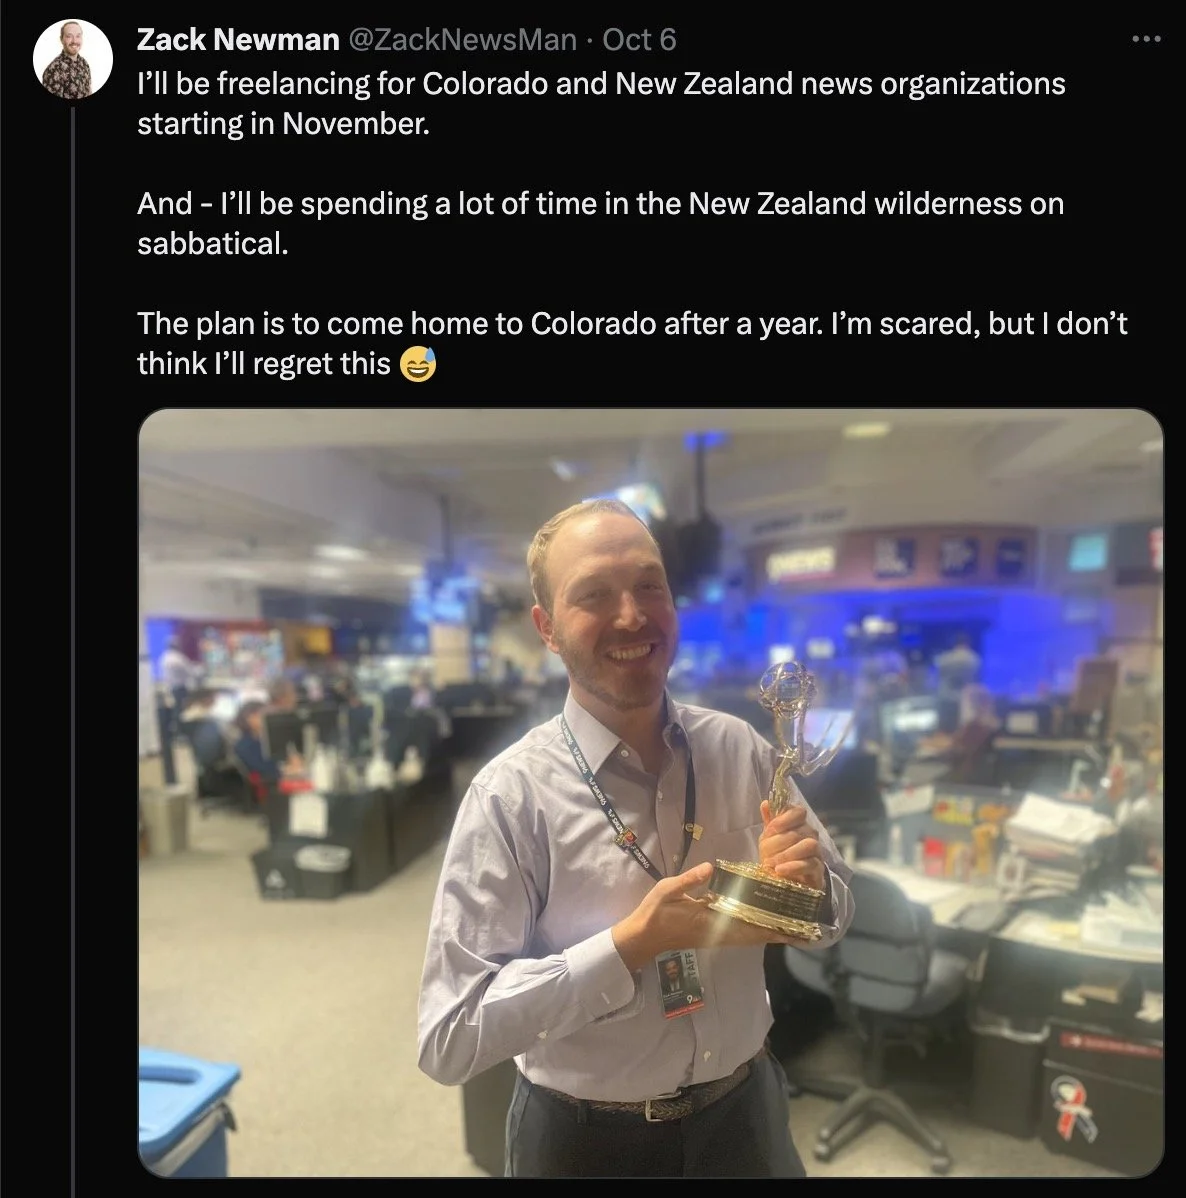Viewport: 1186px width, 1198px height.
Task: Open the @ZackNewsMan handle link
Action: coord(462,40)
